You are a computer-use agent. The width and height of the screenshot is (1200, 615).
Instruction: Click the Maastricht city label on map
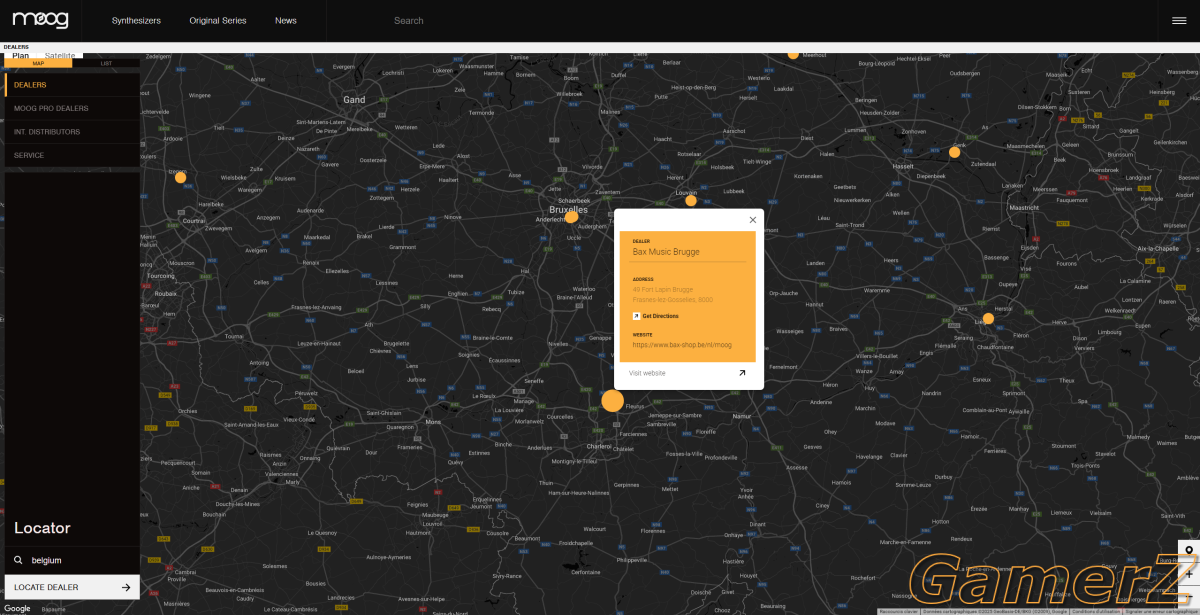(x=1025, y=208)
